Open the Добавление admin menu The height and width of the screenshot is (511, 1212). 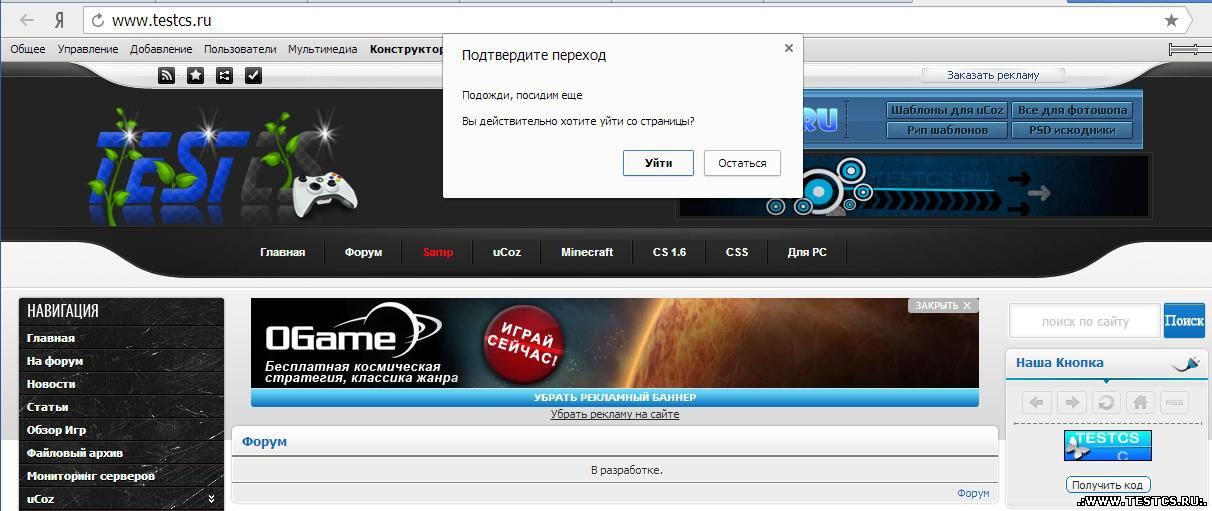[x=161, y=49]
